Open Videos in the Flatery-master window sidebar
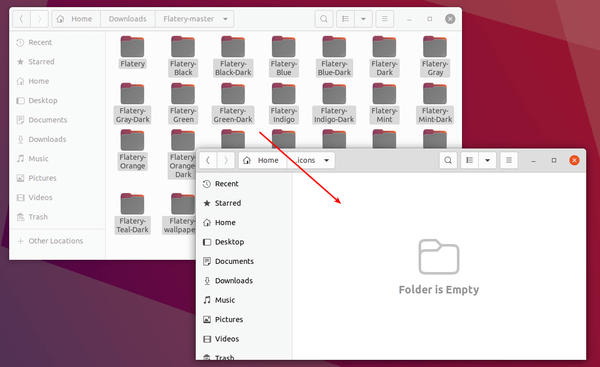The width and height of the screenshot is (600, 367). tap(57, 197)
